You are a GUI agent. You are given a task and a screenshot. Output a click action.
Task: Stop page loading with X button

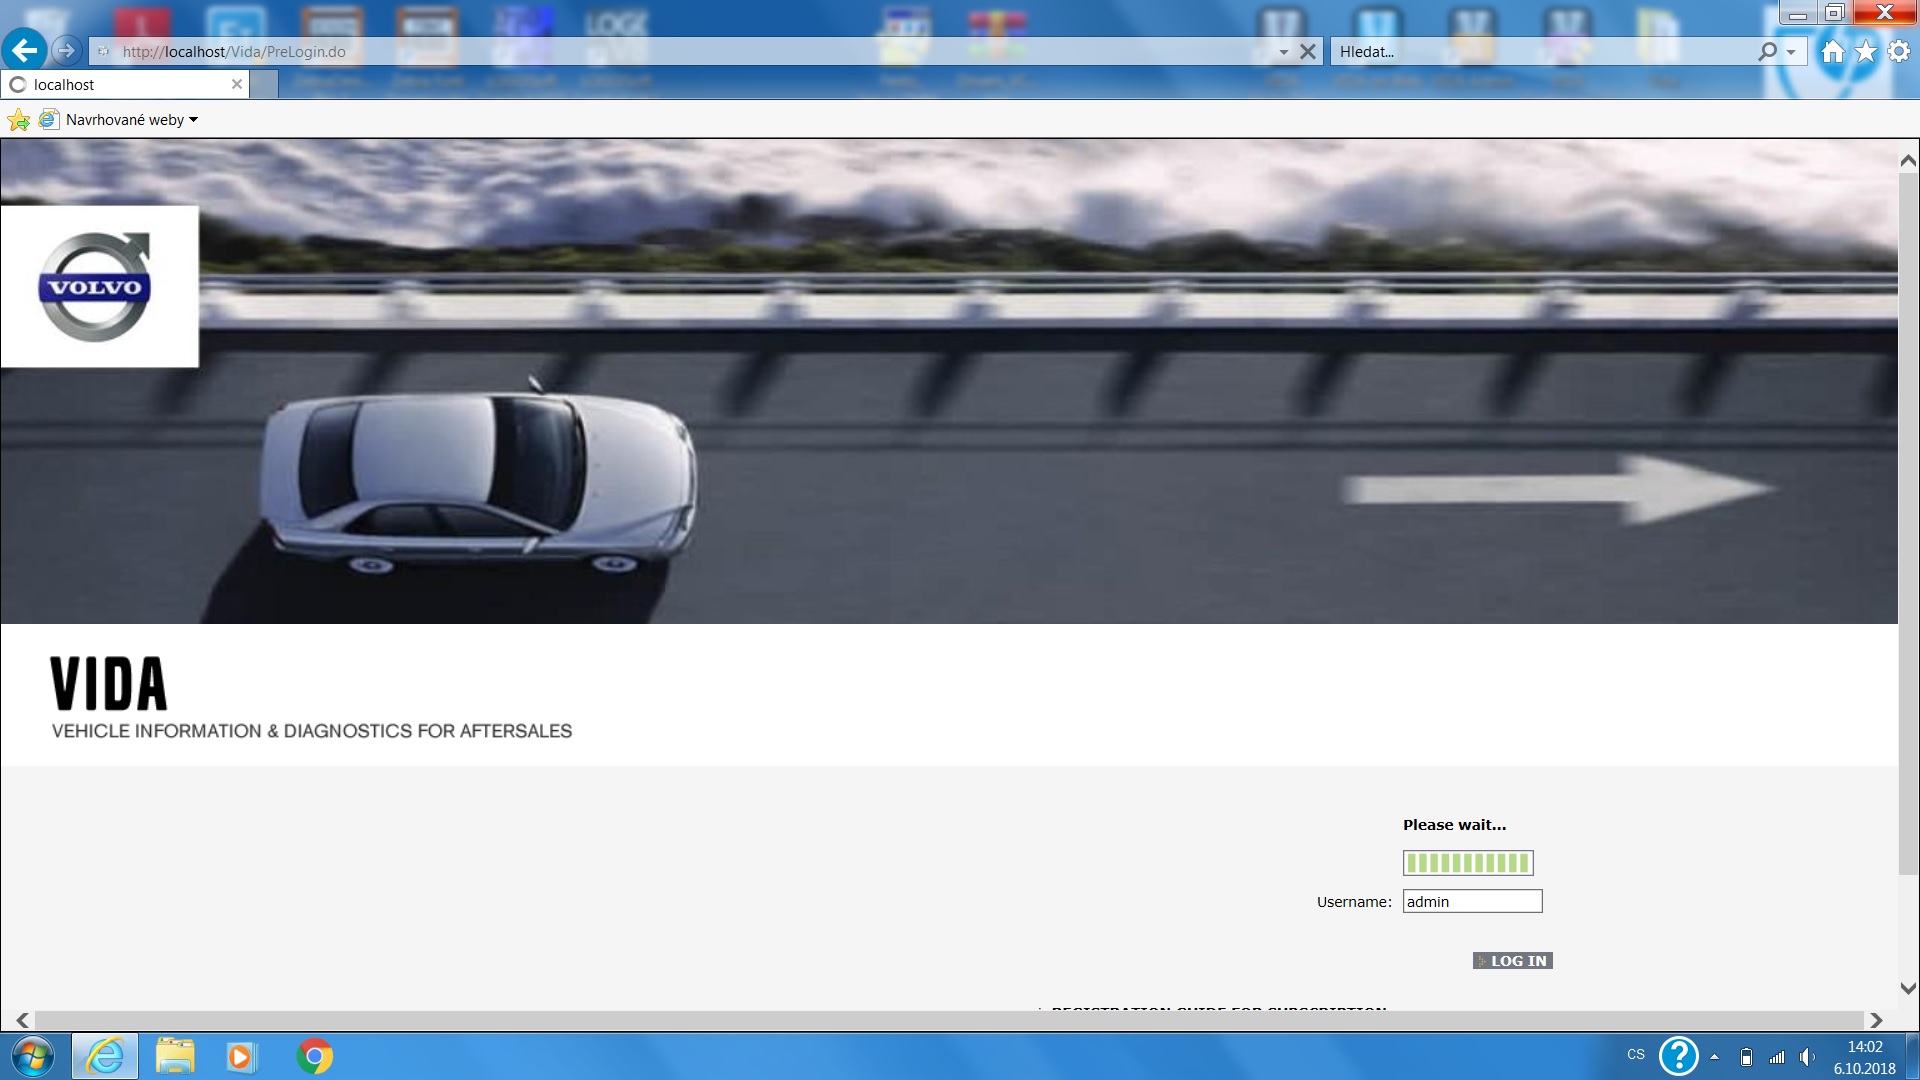pos(1307,52)
